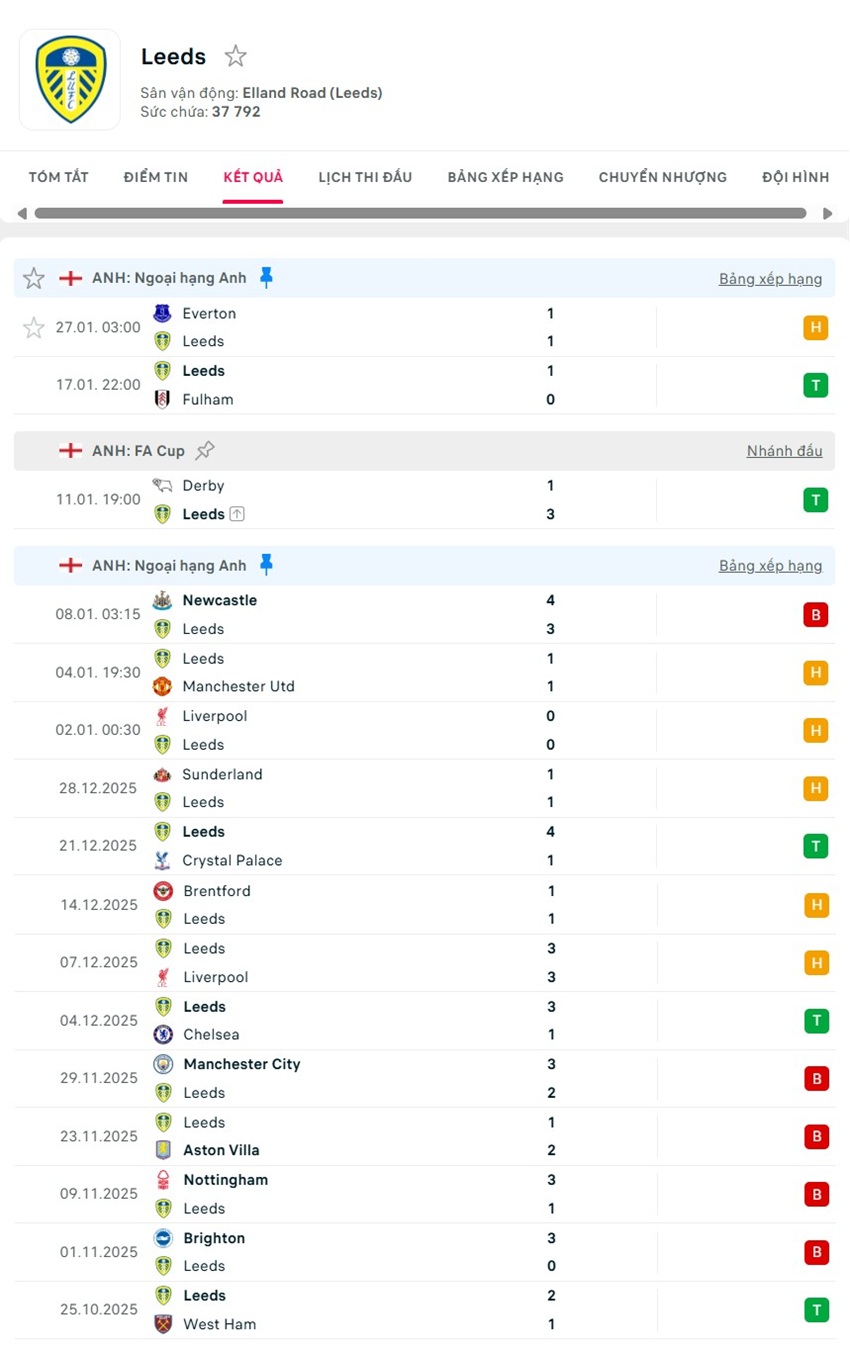
Task: Click the green T result badge for Fulham match
Action: [816, 384]
